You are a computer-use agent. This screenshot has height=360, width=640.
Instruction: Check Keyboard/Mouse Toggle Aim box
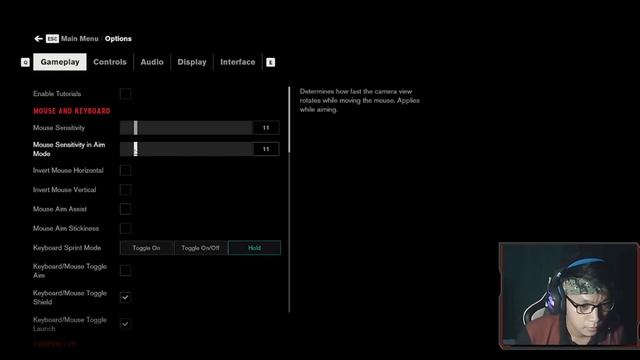click(x=126, y=270)
